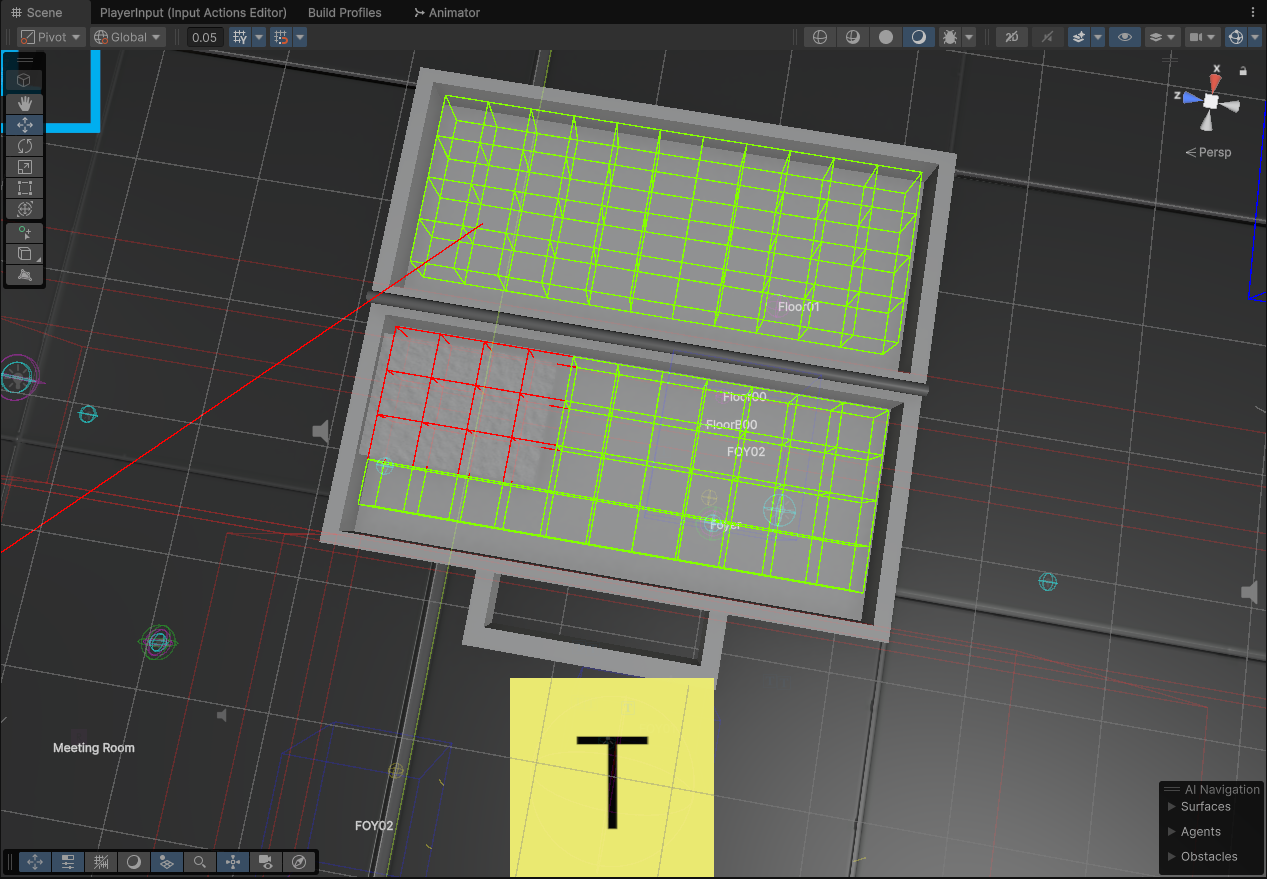Toggle scene audio mute
The image size is (1267, 879).
[1046, 36]
